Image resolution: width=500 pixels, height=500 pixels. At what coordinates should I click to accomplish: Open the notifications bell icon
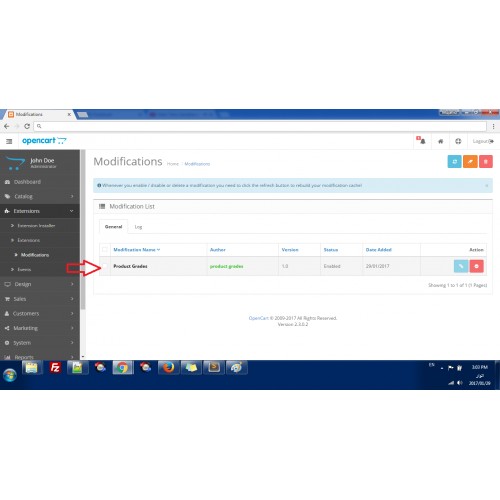[x=421, y=141]
